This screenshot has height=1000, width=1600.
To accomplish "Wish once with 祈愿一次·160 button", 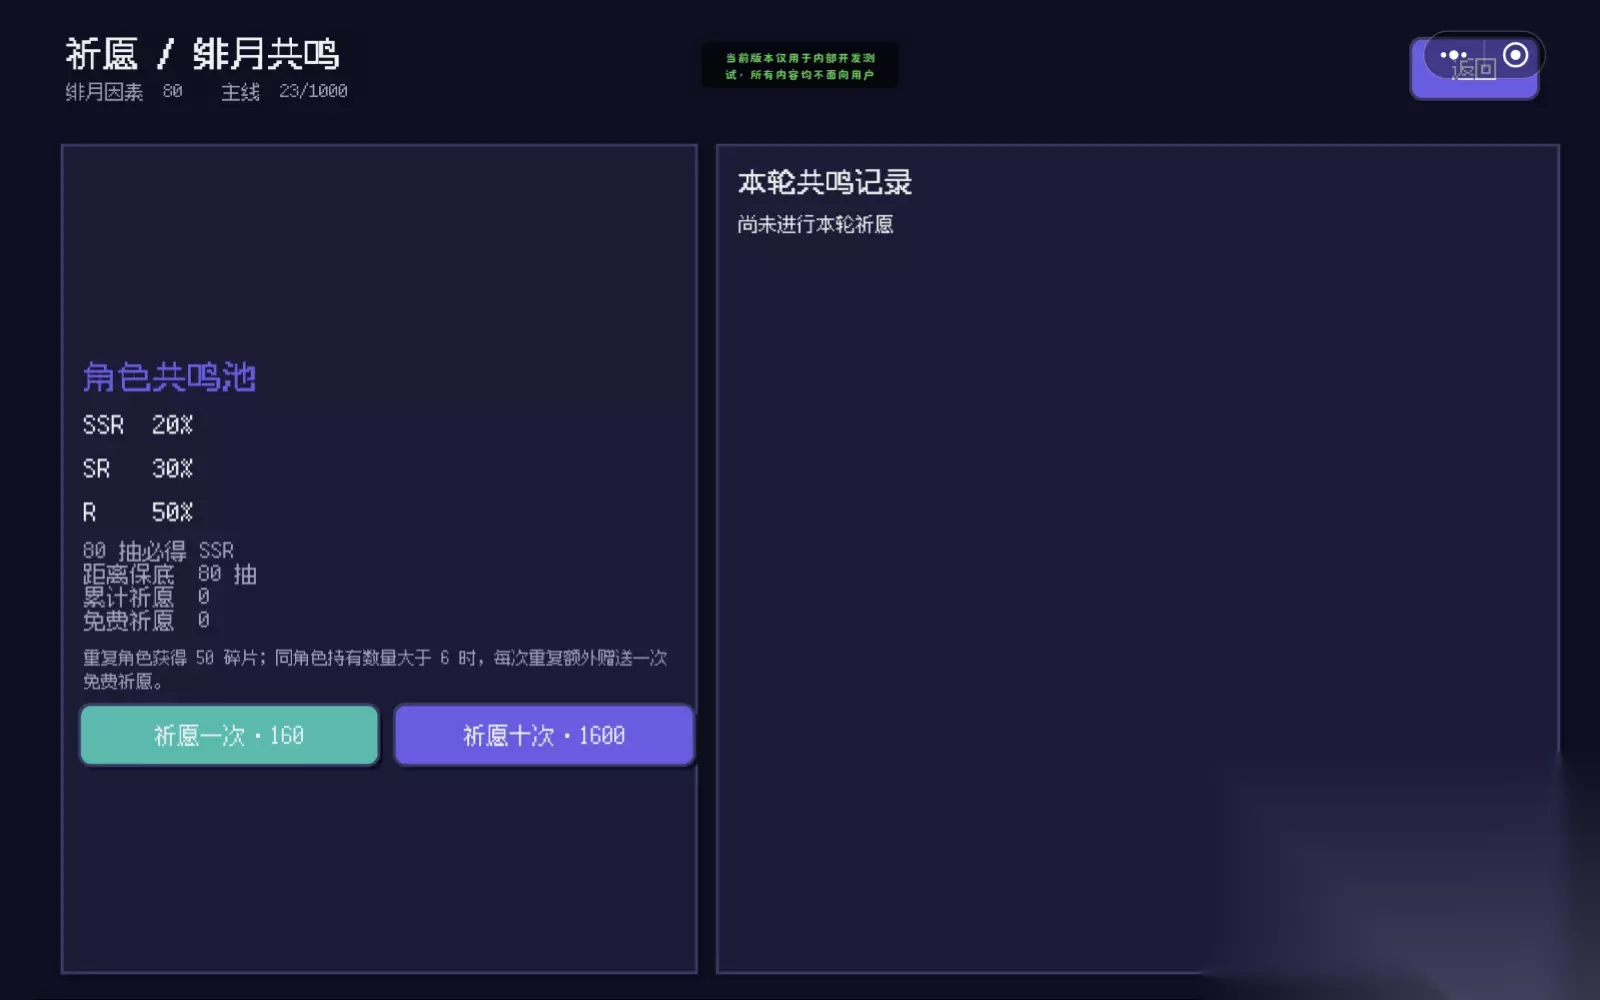I will pyautogui.click(x=229, y=735).
